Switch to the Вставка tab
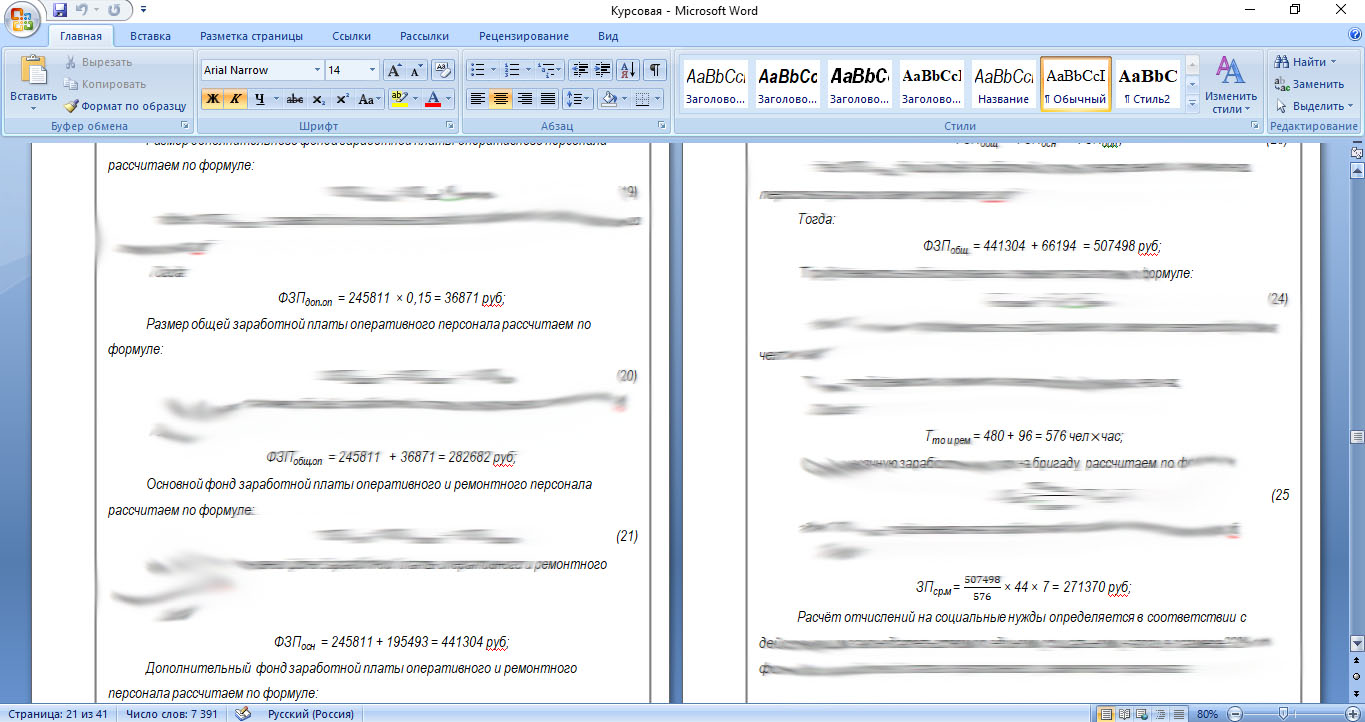 tap(150, 36)
